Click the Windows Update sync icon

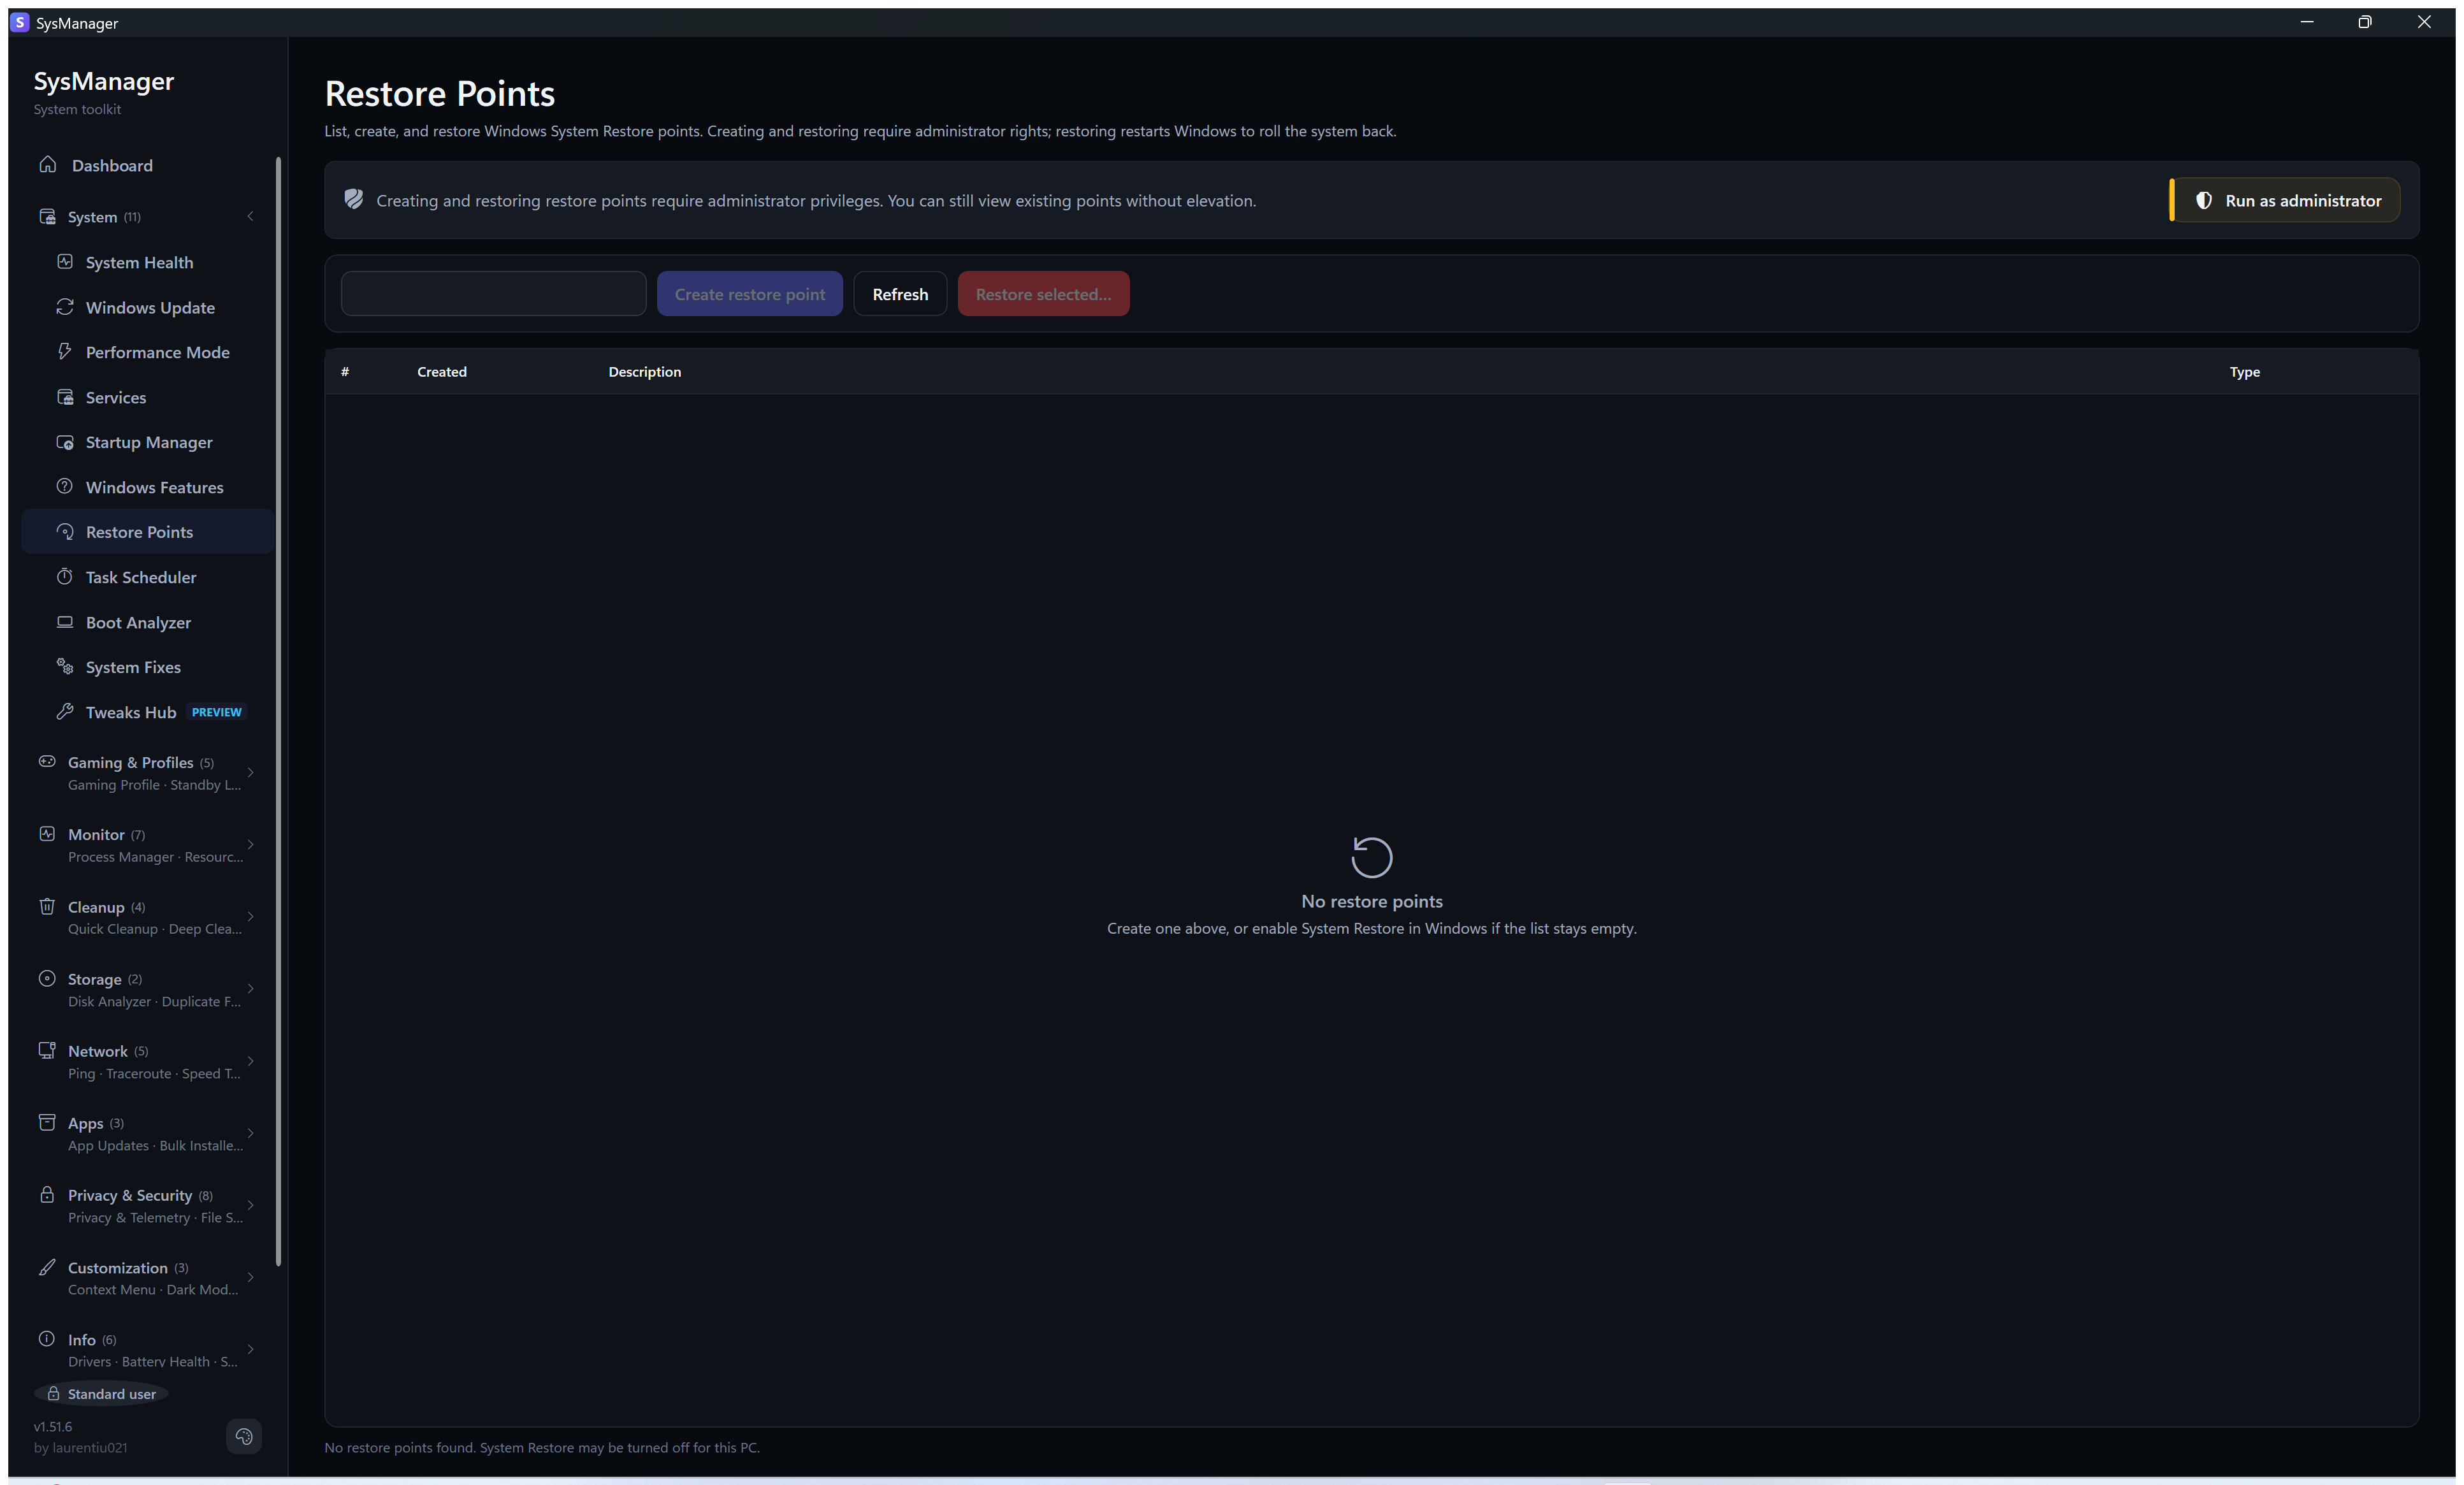65,307
